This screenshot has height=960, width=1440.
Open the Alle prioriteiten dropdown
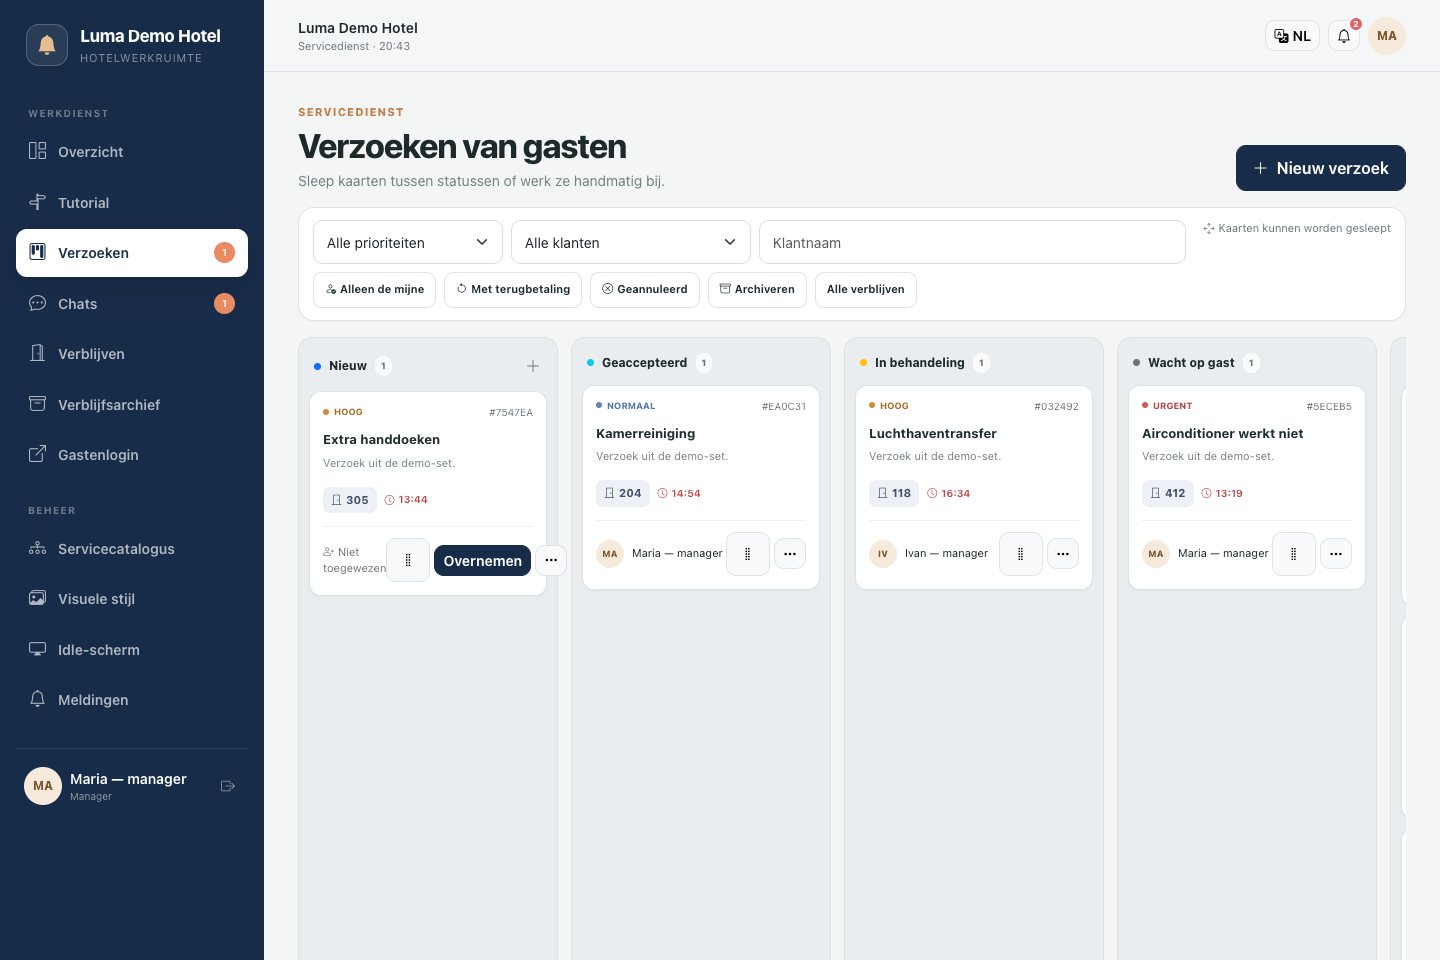coord(408,242)
